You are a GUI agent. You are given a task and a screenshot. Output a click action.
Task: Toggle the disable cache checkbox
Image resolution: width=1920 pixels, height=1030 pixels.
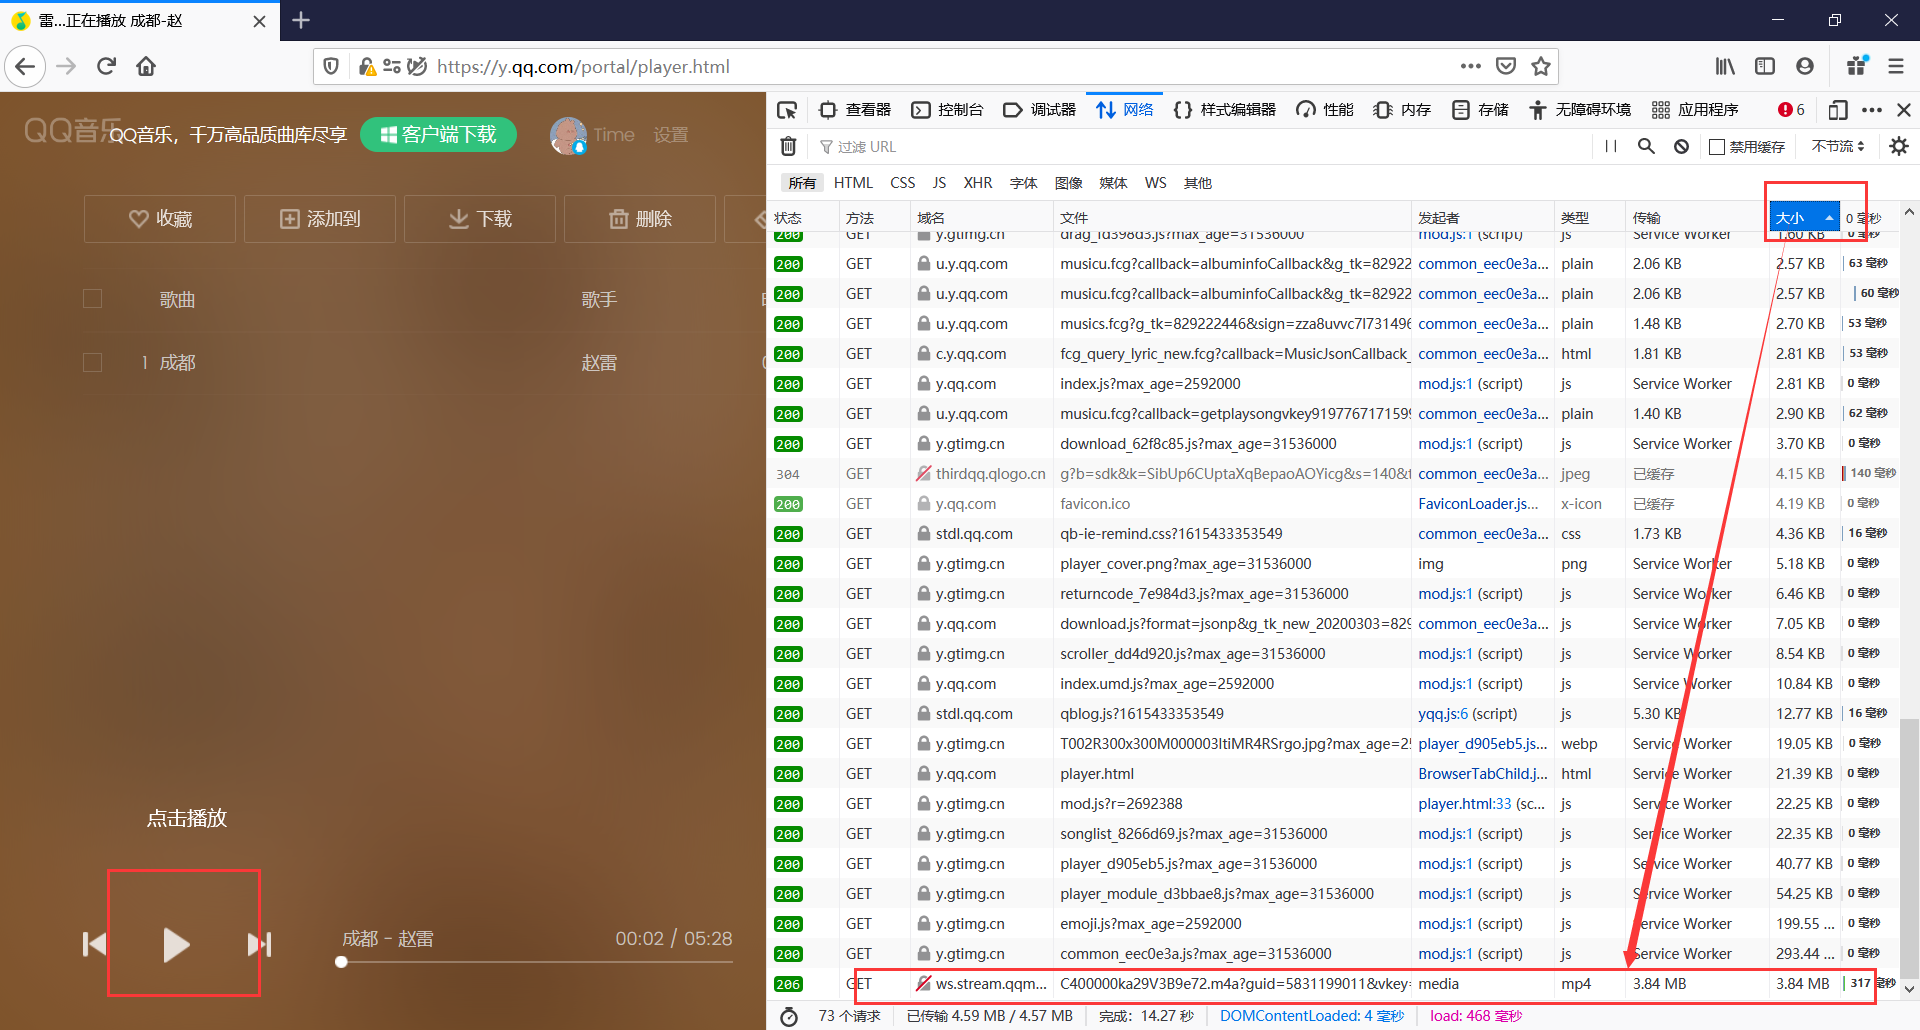tap(1717, 147)
